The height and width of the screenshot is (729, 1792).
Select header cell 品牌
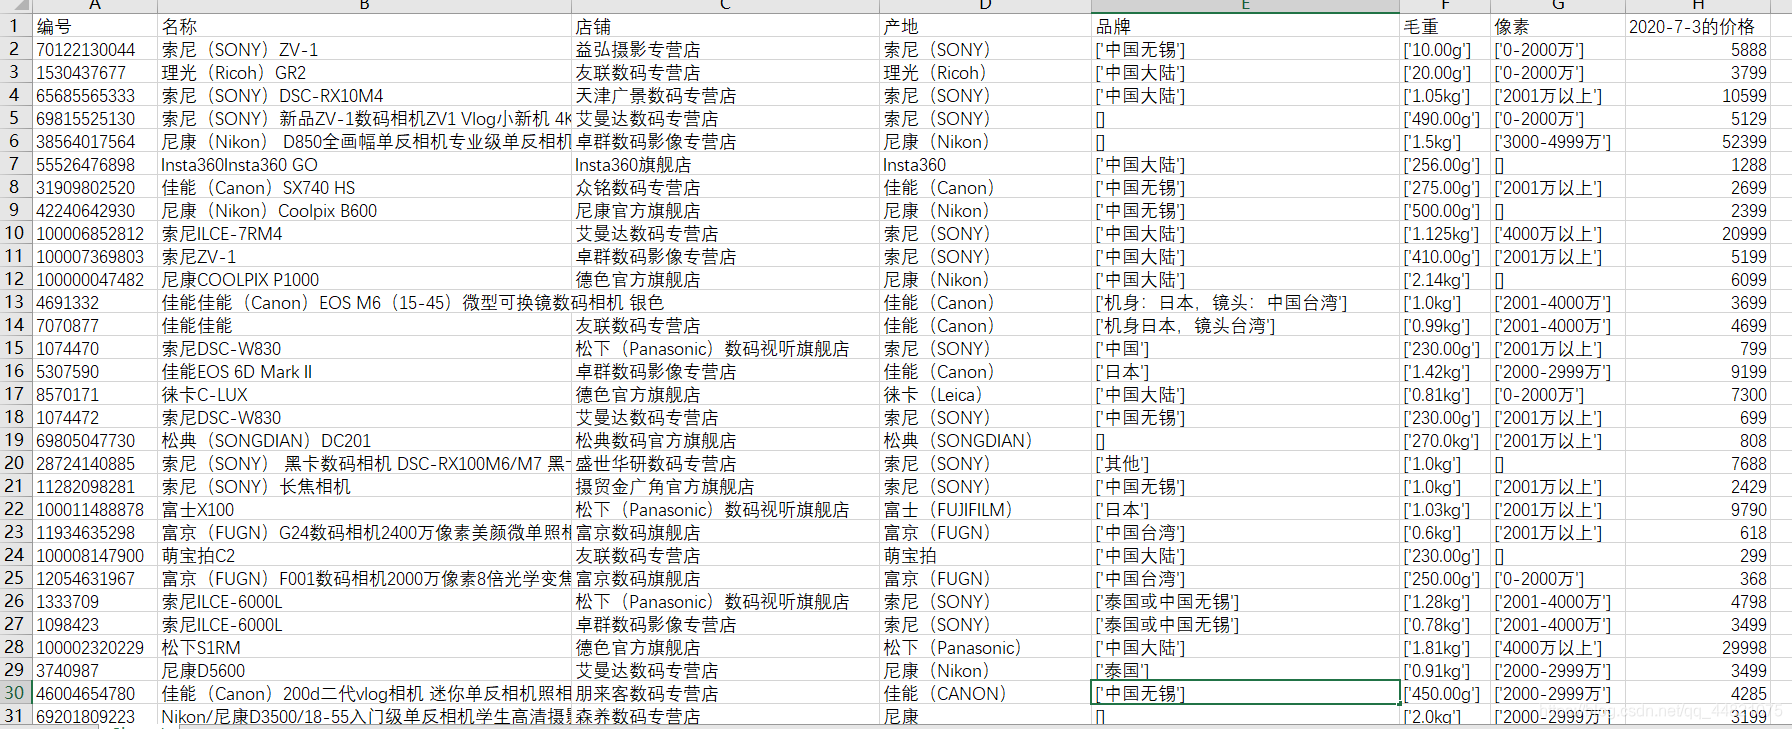pyautogui.click(x=1245, y=26)
